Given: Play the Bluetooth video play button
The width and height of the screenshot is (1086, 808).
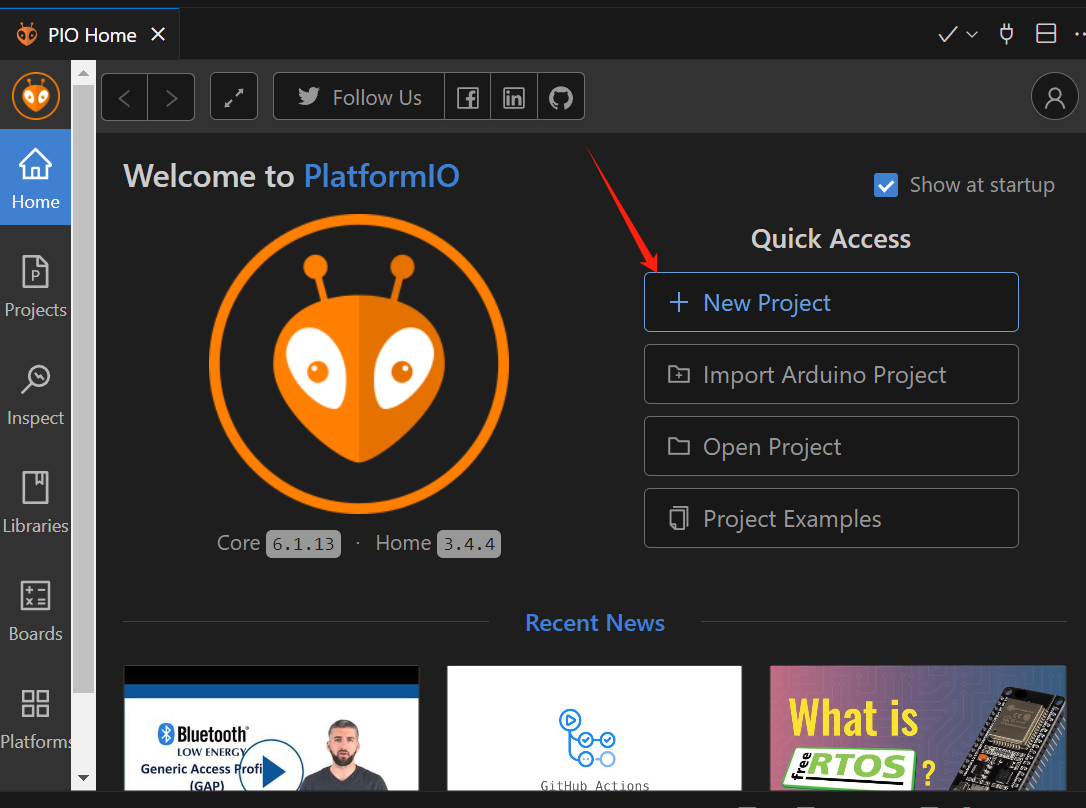Looking at the screenshot, I should (273, 770).
